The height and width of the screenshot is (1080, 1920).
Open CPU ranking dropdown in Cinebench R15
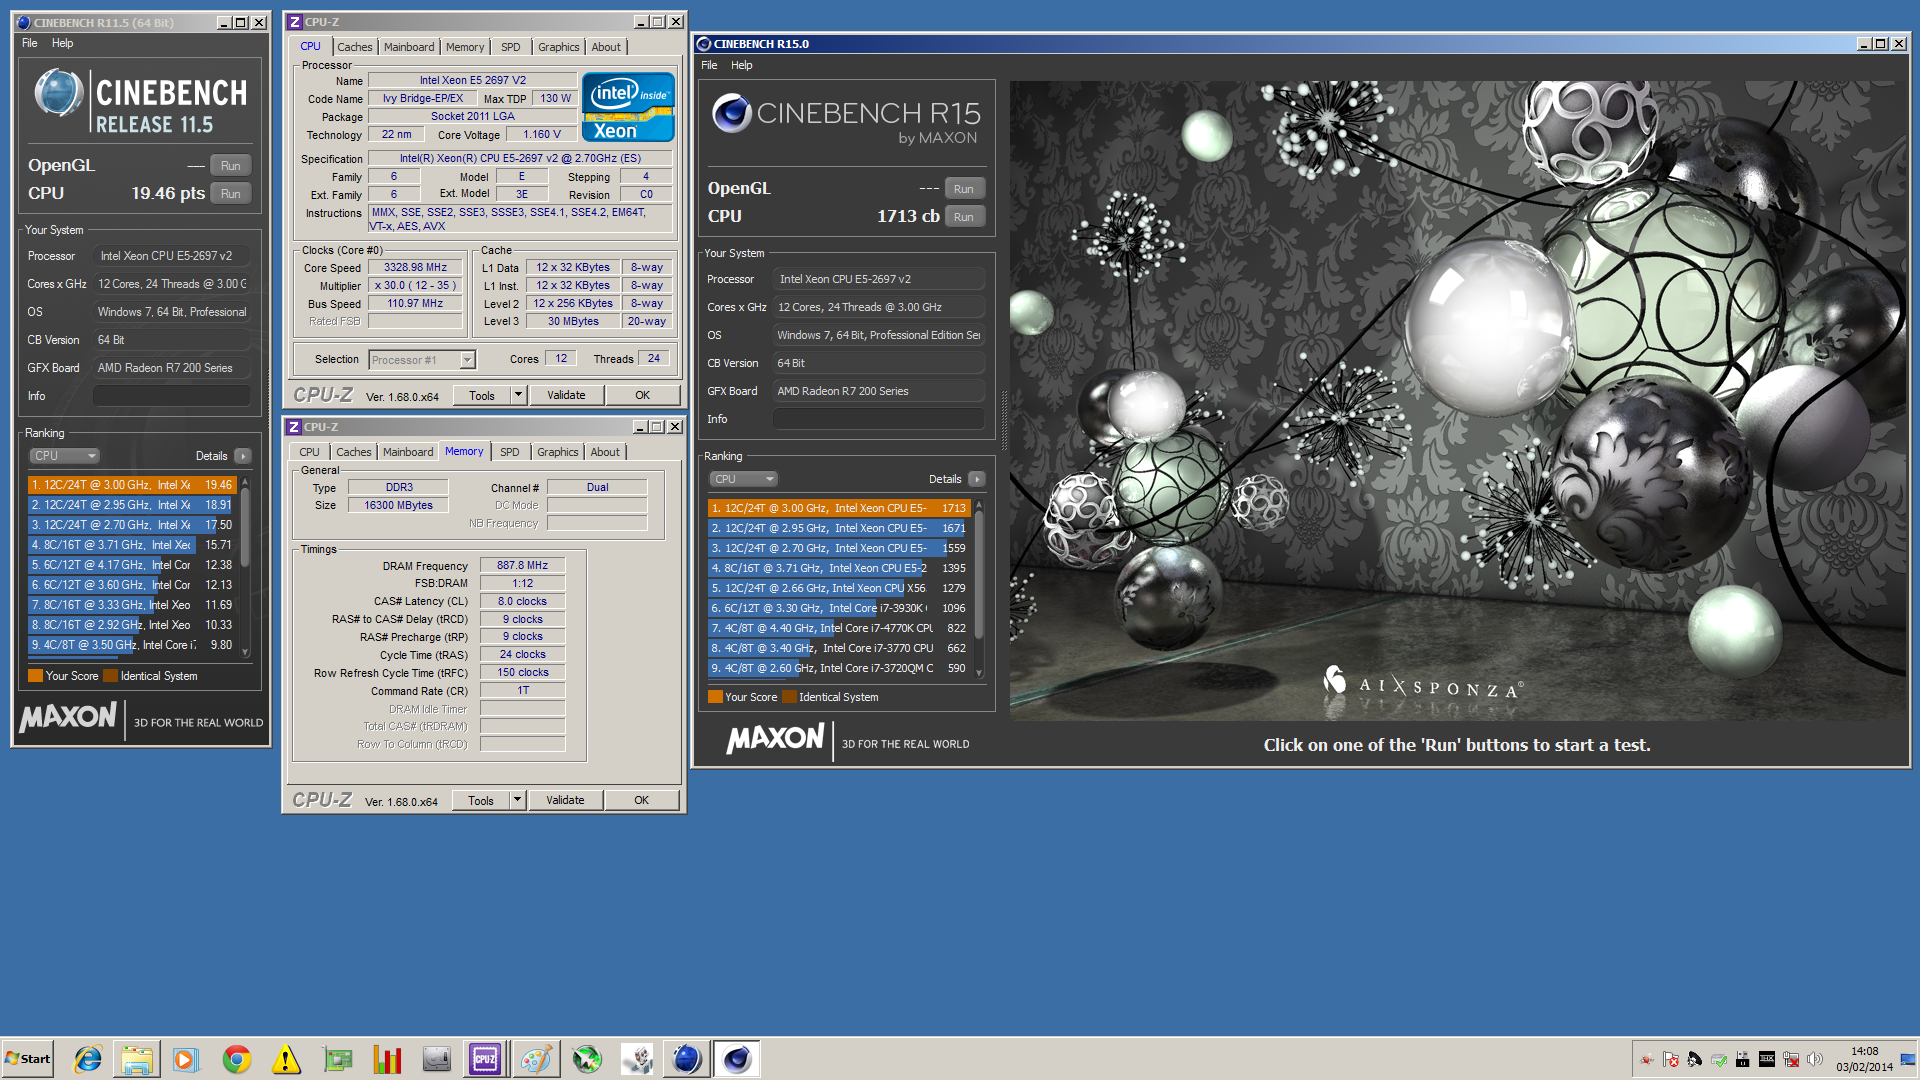[743, 479]
